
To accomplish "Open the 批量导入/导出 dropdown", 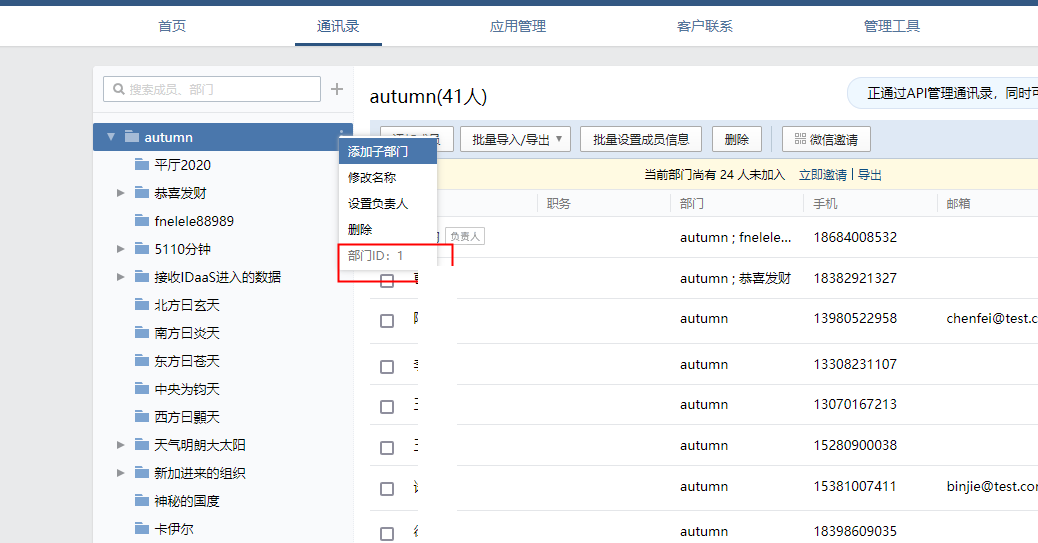I will (515, 139).
